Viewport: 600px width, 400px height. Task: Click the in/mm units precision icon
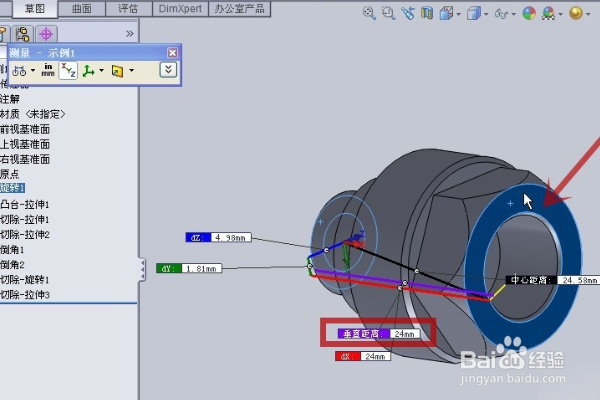tap(48, 70)
